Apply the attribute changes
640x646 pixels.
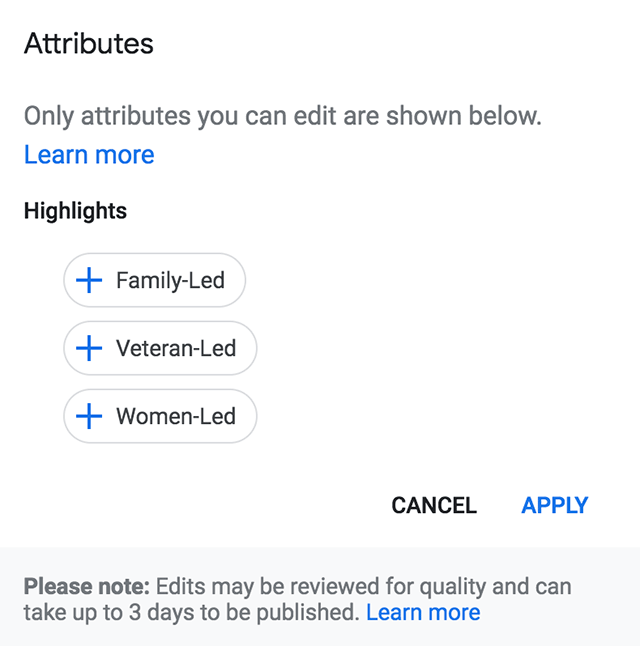click(x=554, y=506)
